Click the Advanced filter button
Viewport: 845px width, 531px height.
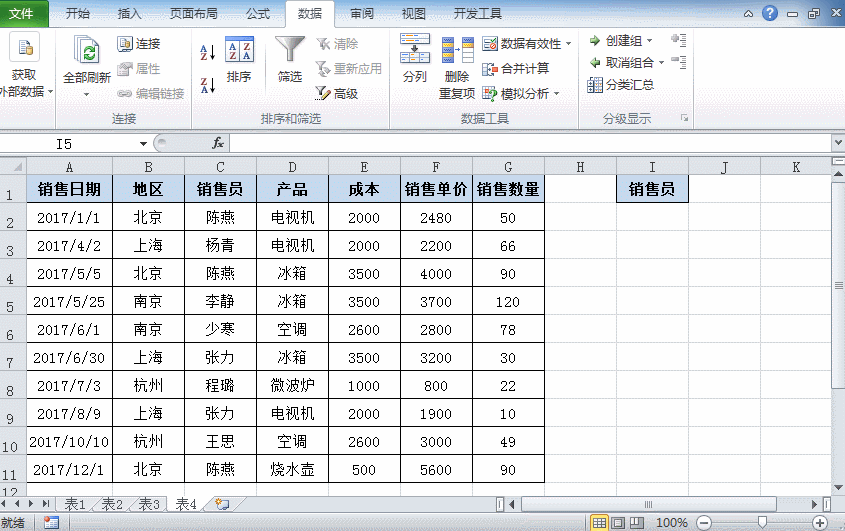pos(337,93)
